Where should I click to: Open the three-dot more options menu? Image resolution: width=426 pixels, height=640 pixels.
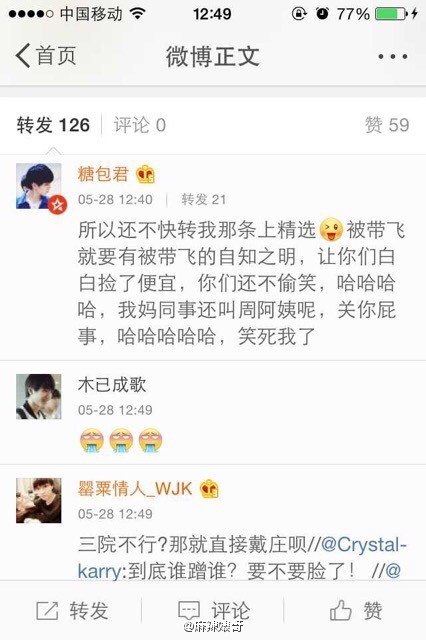point(392,56)
